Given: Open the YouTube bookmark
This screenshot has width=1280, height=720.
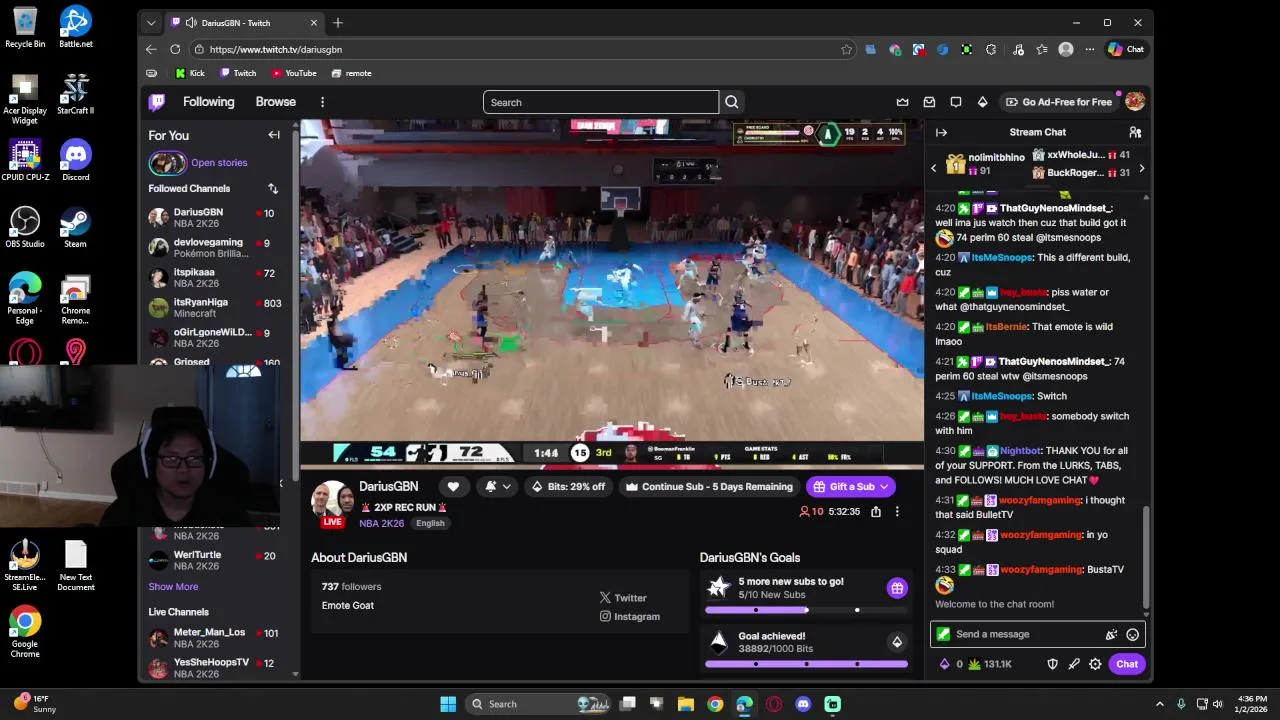Looking at the screenshot, I should pos(294,73).
